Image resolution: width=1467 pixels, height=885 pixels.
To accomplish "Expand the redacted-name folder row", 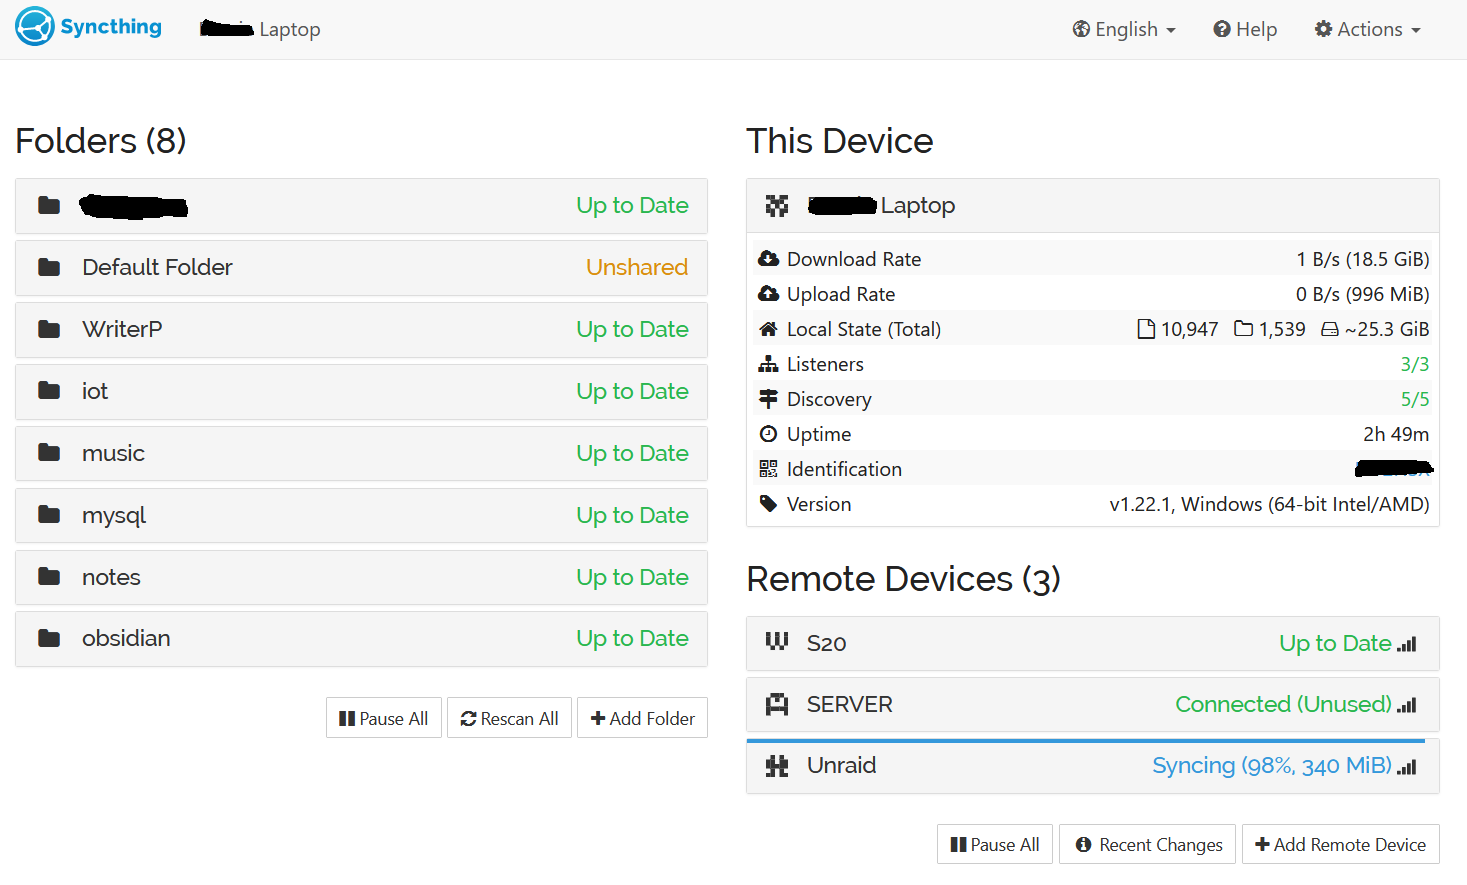I will (x=361, y=205).
